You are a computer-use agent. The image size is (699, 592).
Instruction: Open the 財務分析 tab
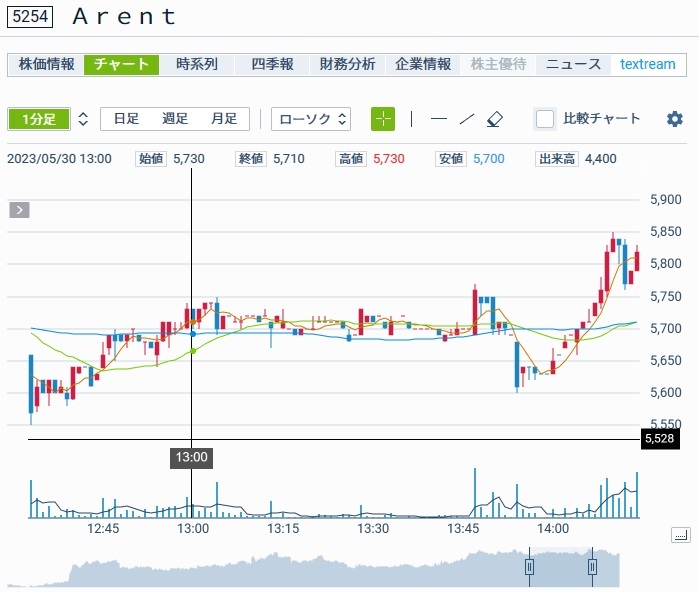pyautogui.click(x=347, y=64)
